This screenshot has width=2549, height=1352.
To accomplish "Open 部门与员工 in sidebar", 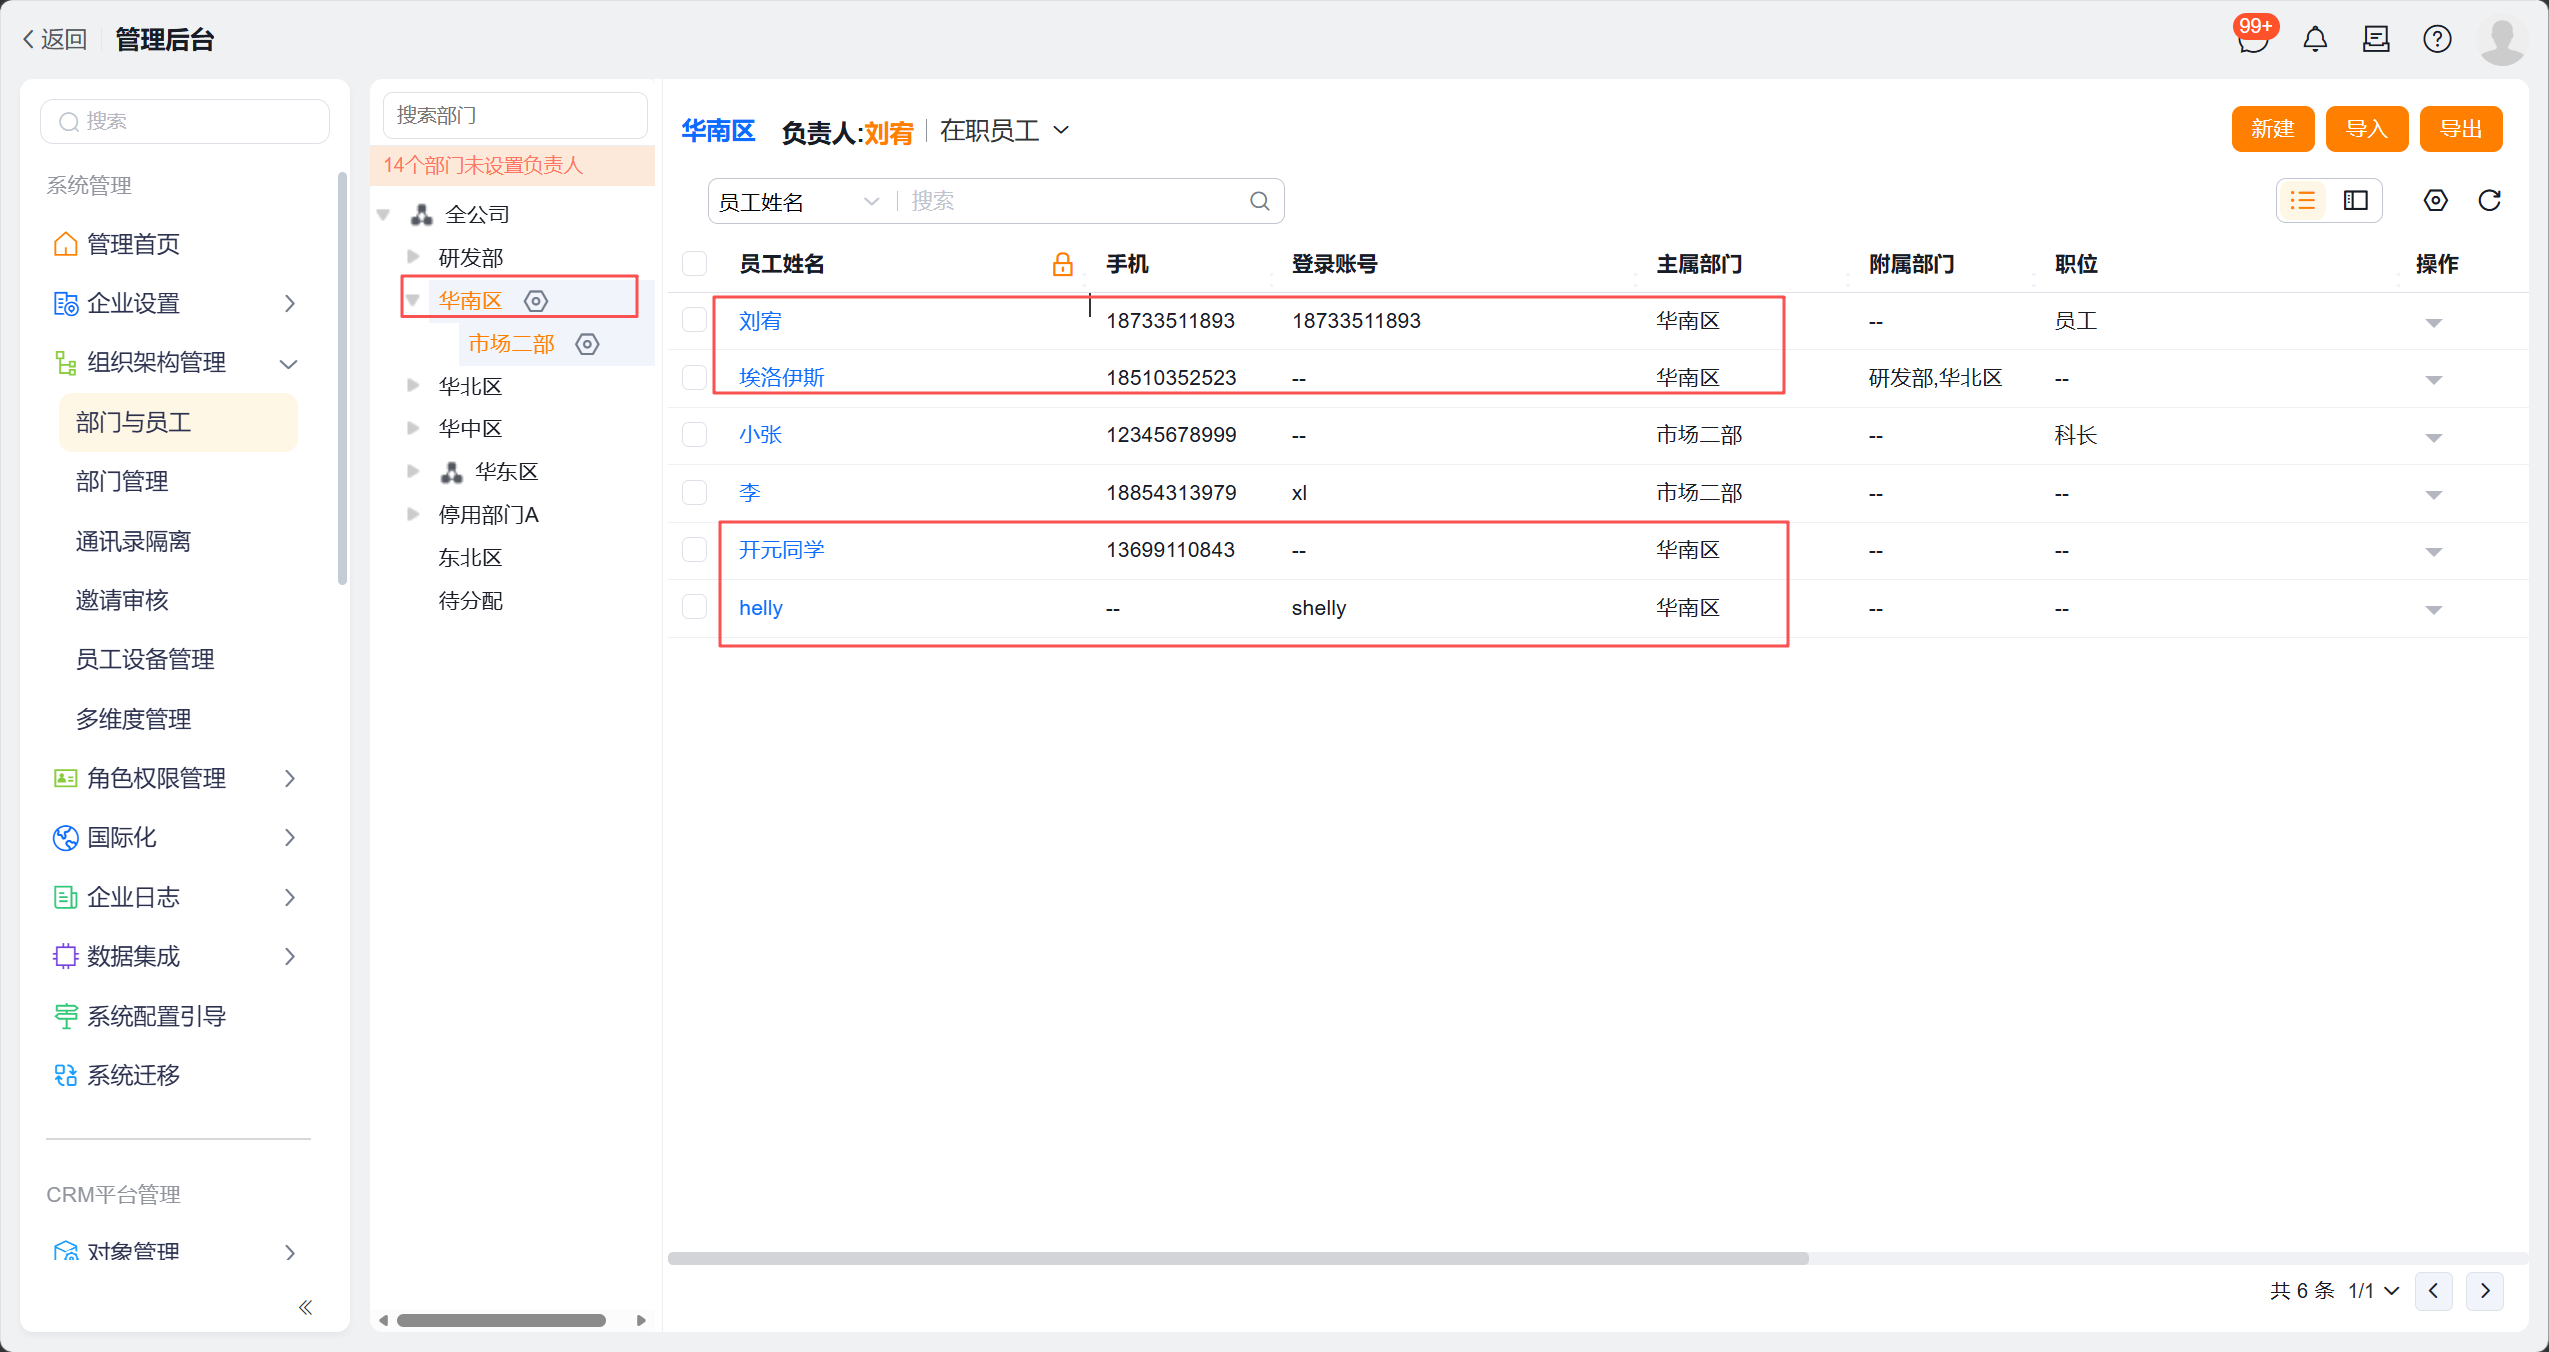I will [178, 422].
